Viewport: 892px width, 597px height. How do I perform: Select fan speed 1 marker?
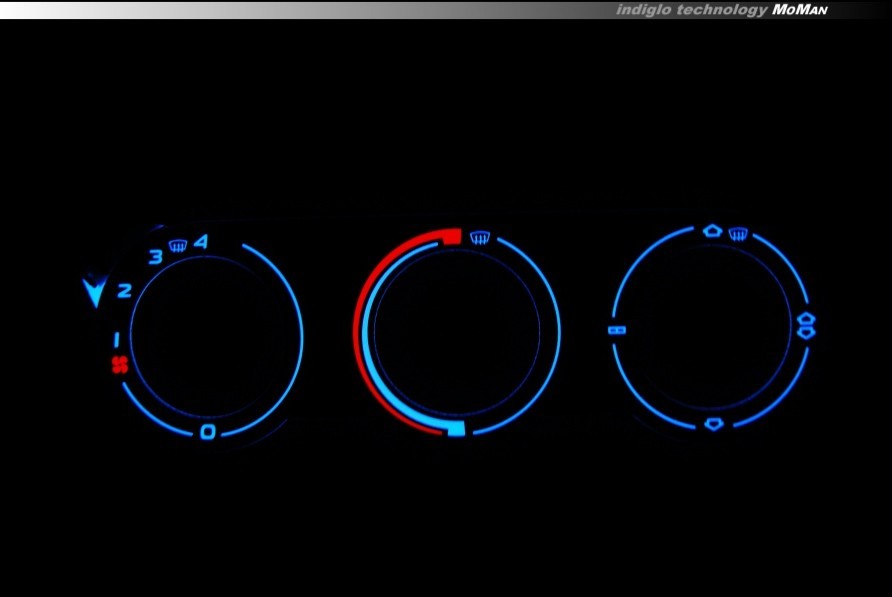click(x=116, y=339)
